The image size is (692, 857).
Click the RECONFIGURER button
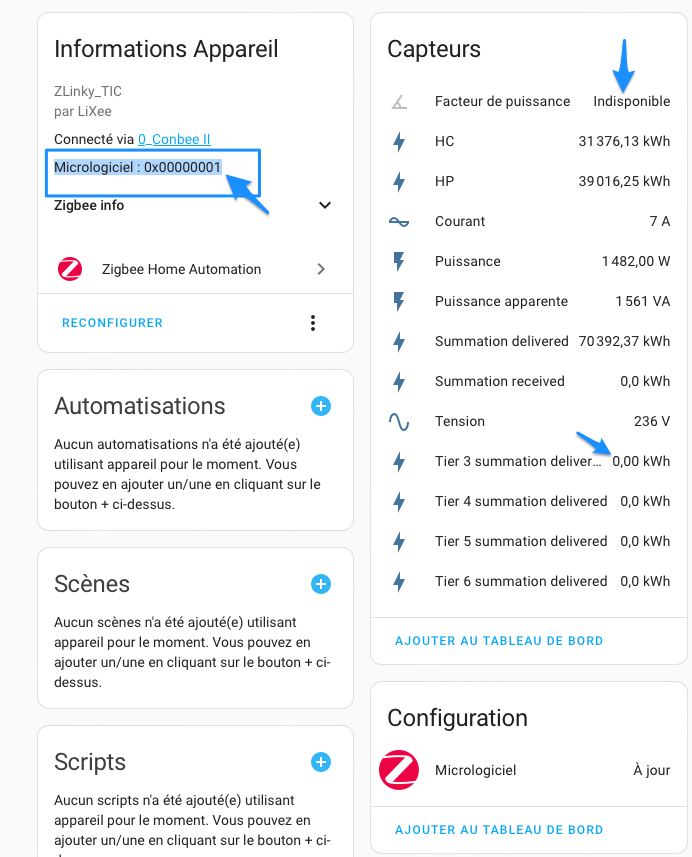(x=113, y=323)
